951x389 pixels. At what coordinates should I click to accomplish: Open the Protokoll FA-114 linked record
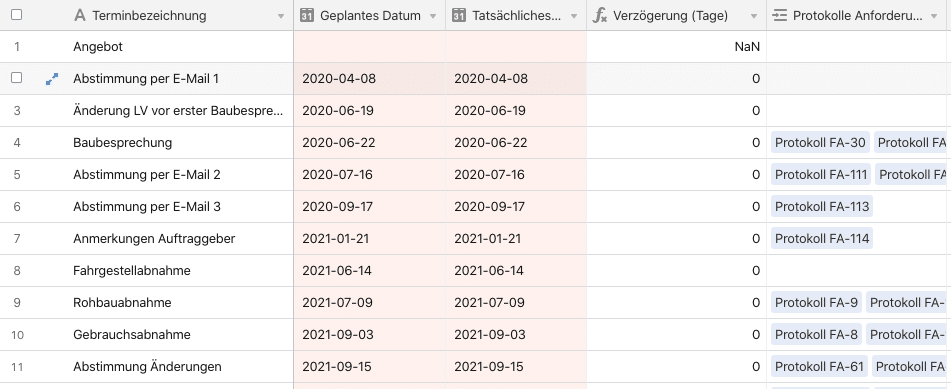click(x=822, y=239)
